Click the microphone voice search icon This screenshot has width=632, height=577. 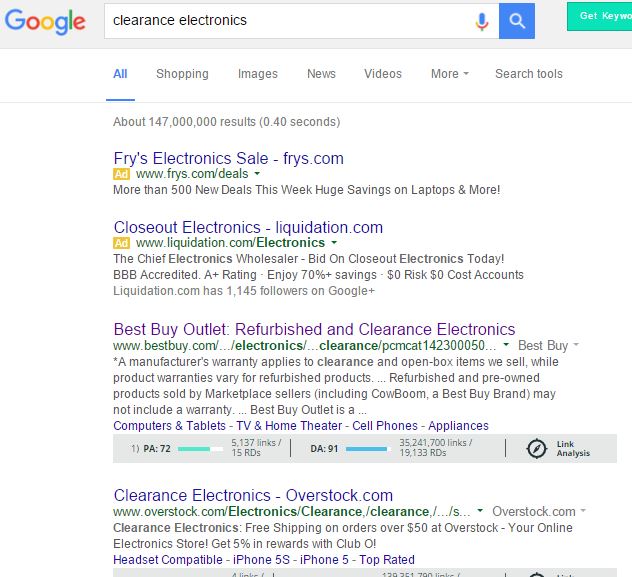(x=482, y=21)
